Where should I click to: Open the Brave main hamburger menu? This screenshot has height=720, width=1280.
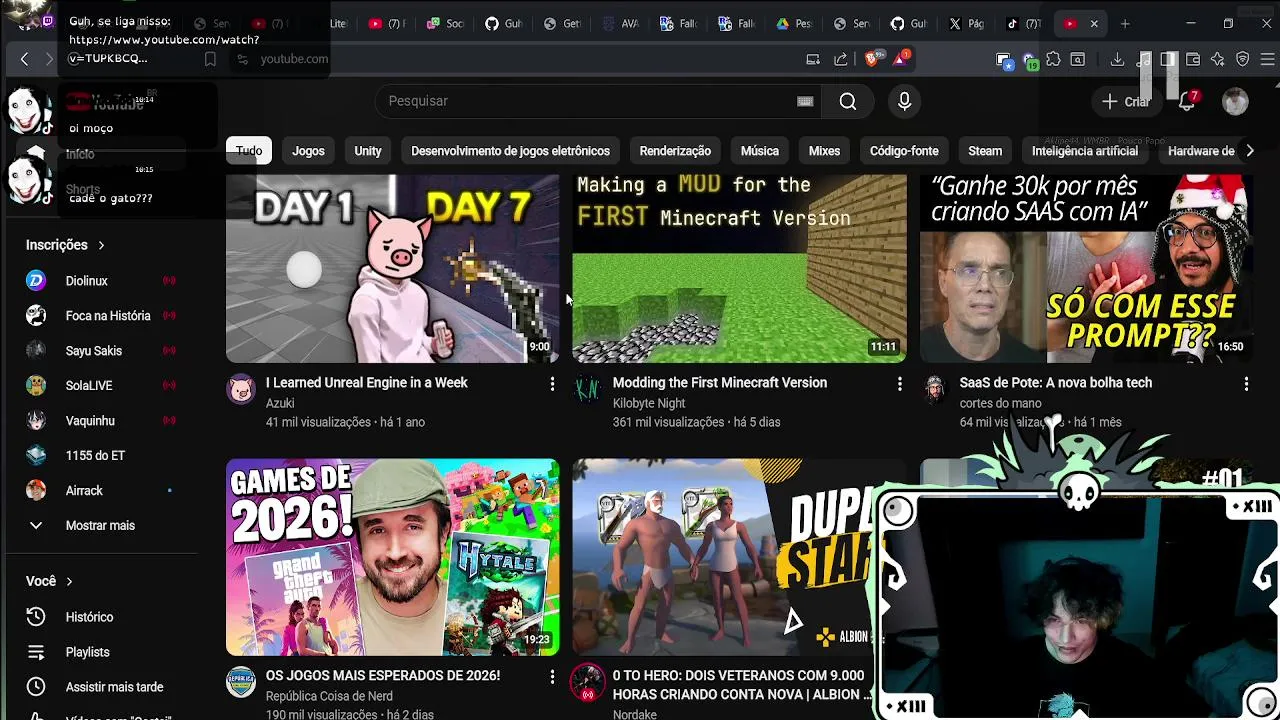point(1268,59)
